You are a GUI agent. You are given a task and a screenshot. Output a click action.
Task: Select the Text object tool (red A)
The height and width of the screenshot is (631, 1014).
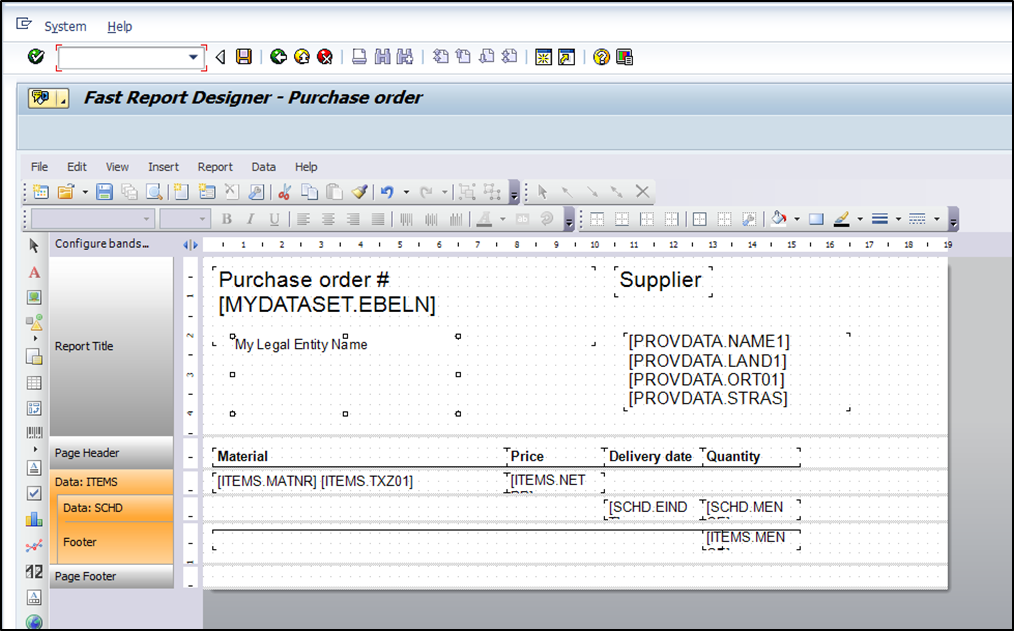click(34, 272)
